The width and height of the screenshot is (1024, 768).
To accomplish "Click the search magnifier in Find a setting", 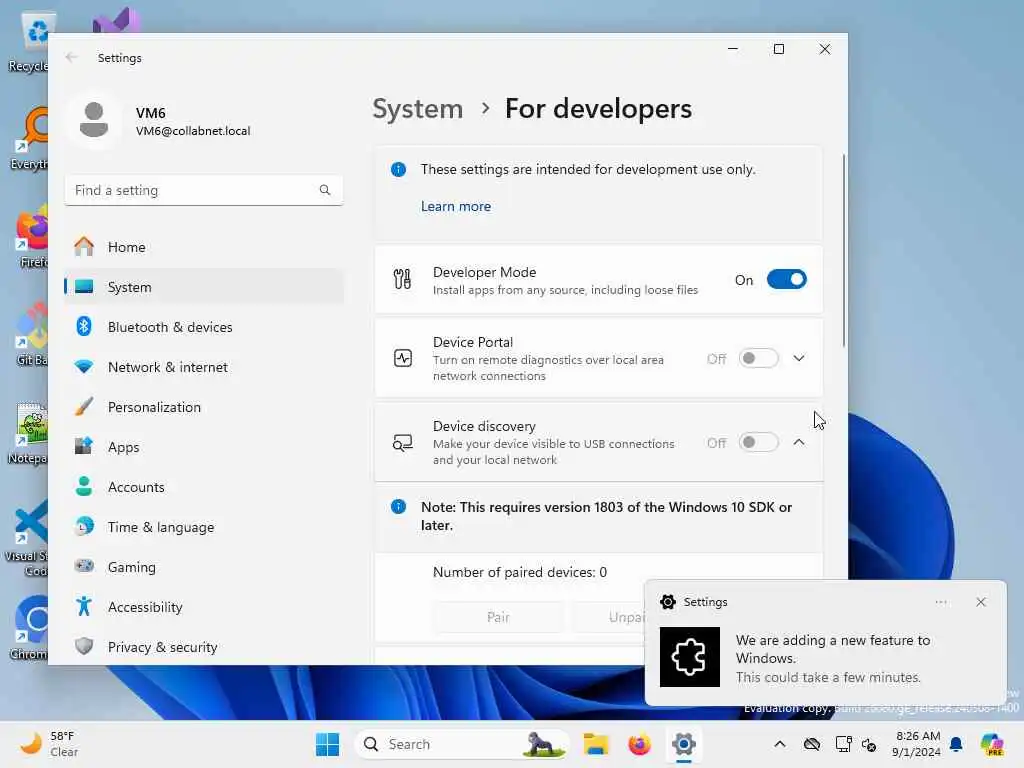I will click(x=325, y=190).
